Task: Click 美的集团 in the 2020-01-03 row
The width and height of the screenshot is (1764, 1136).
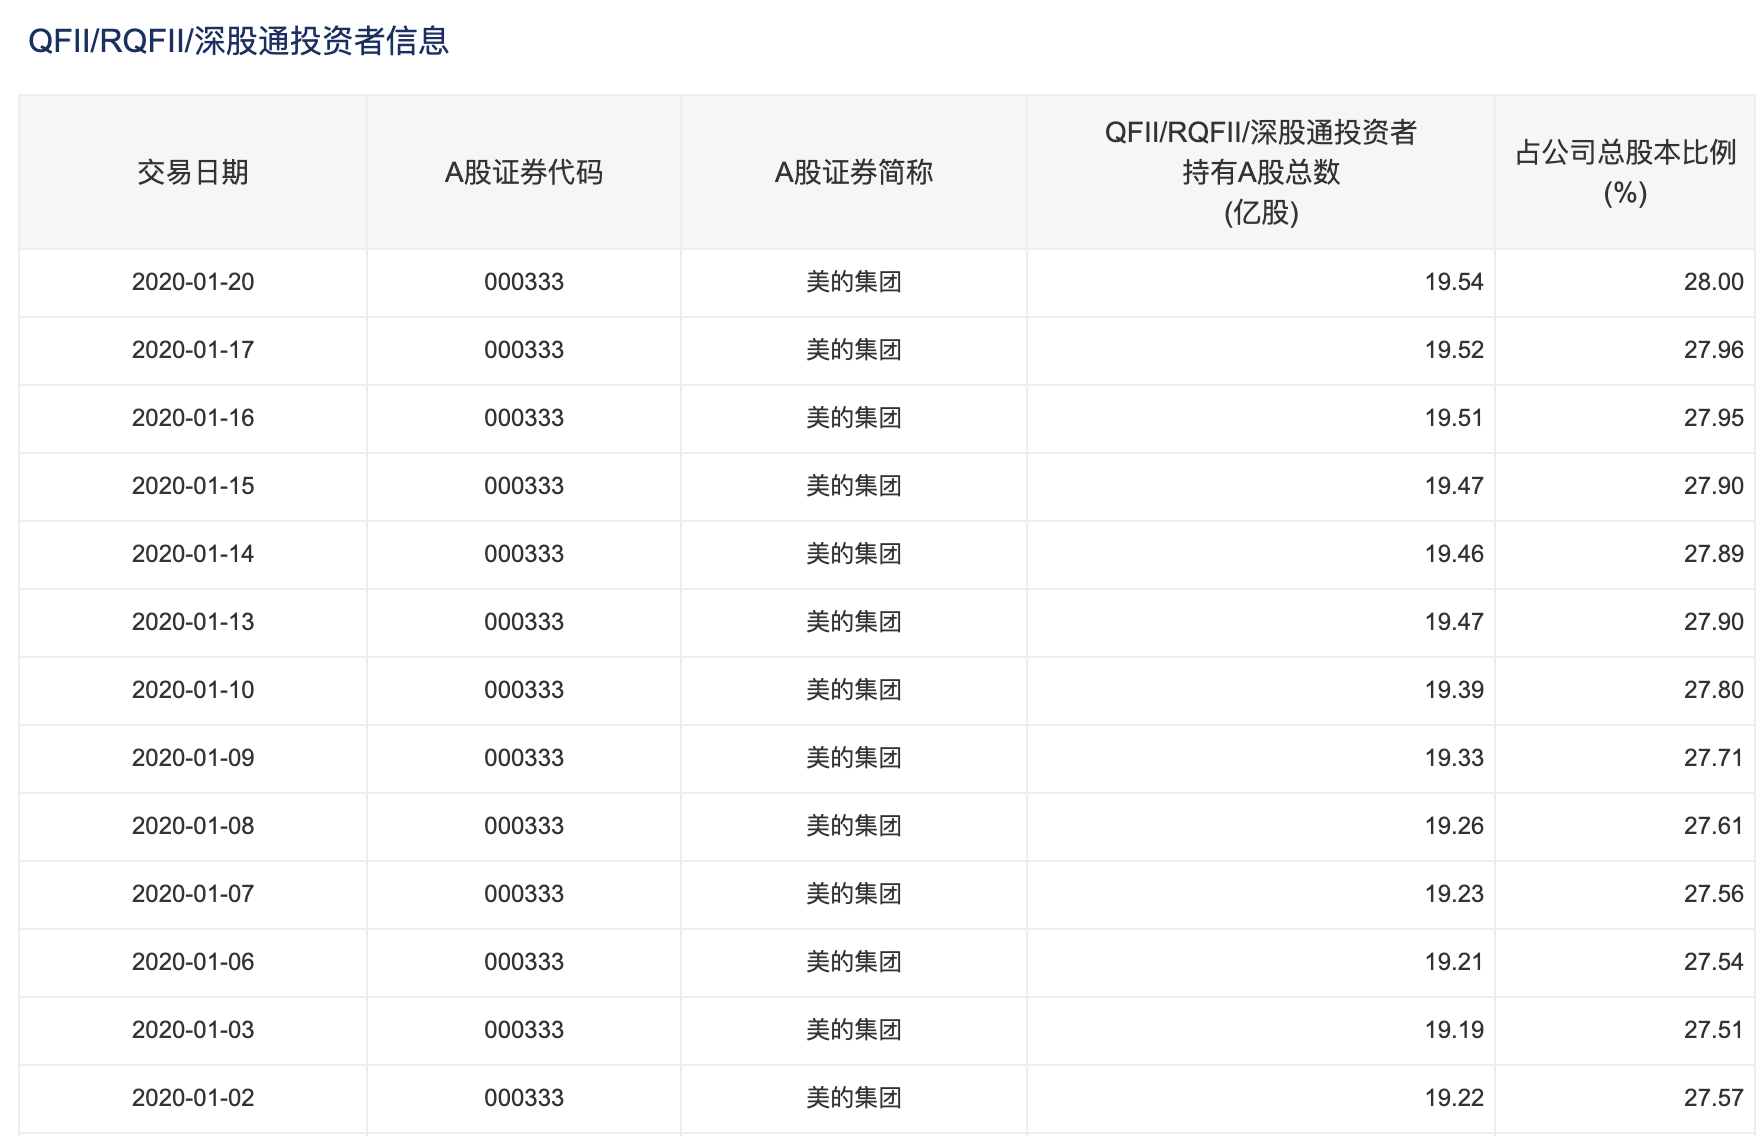Action: coord(854,1030)
